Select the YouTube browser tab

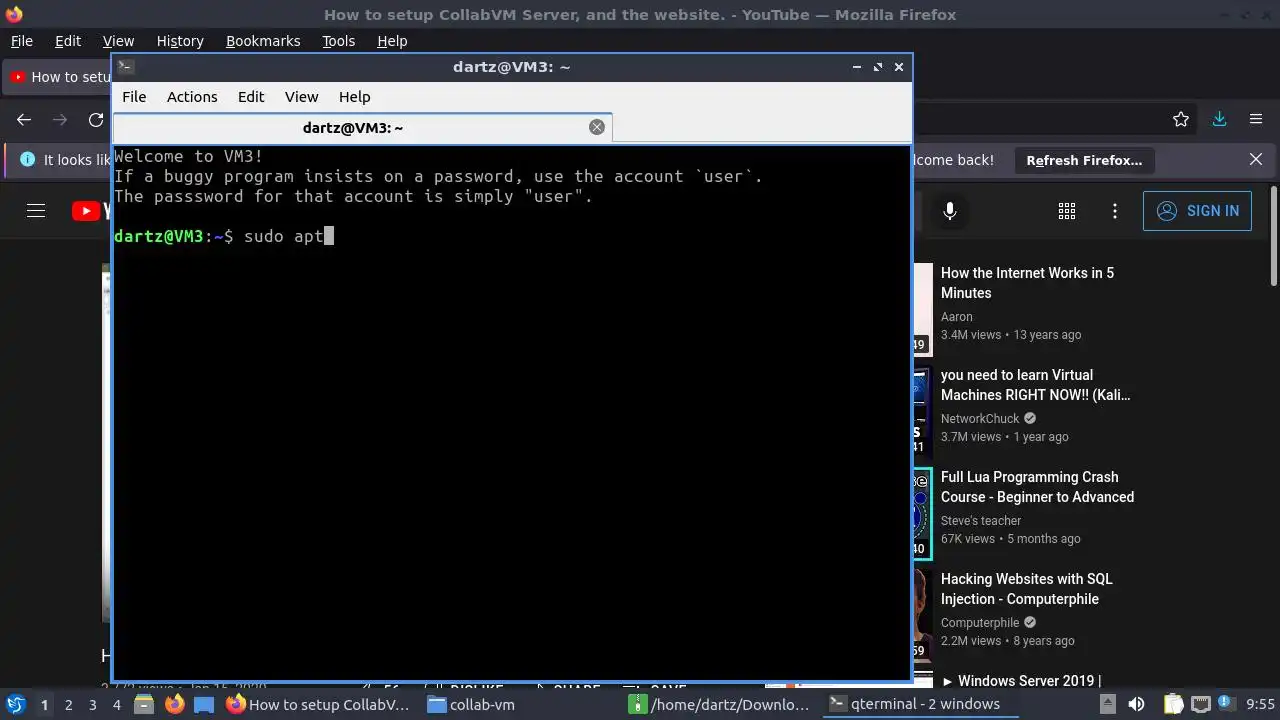(58, 77)
